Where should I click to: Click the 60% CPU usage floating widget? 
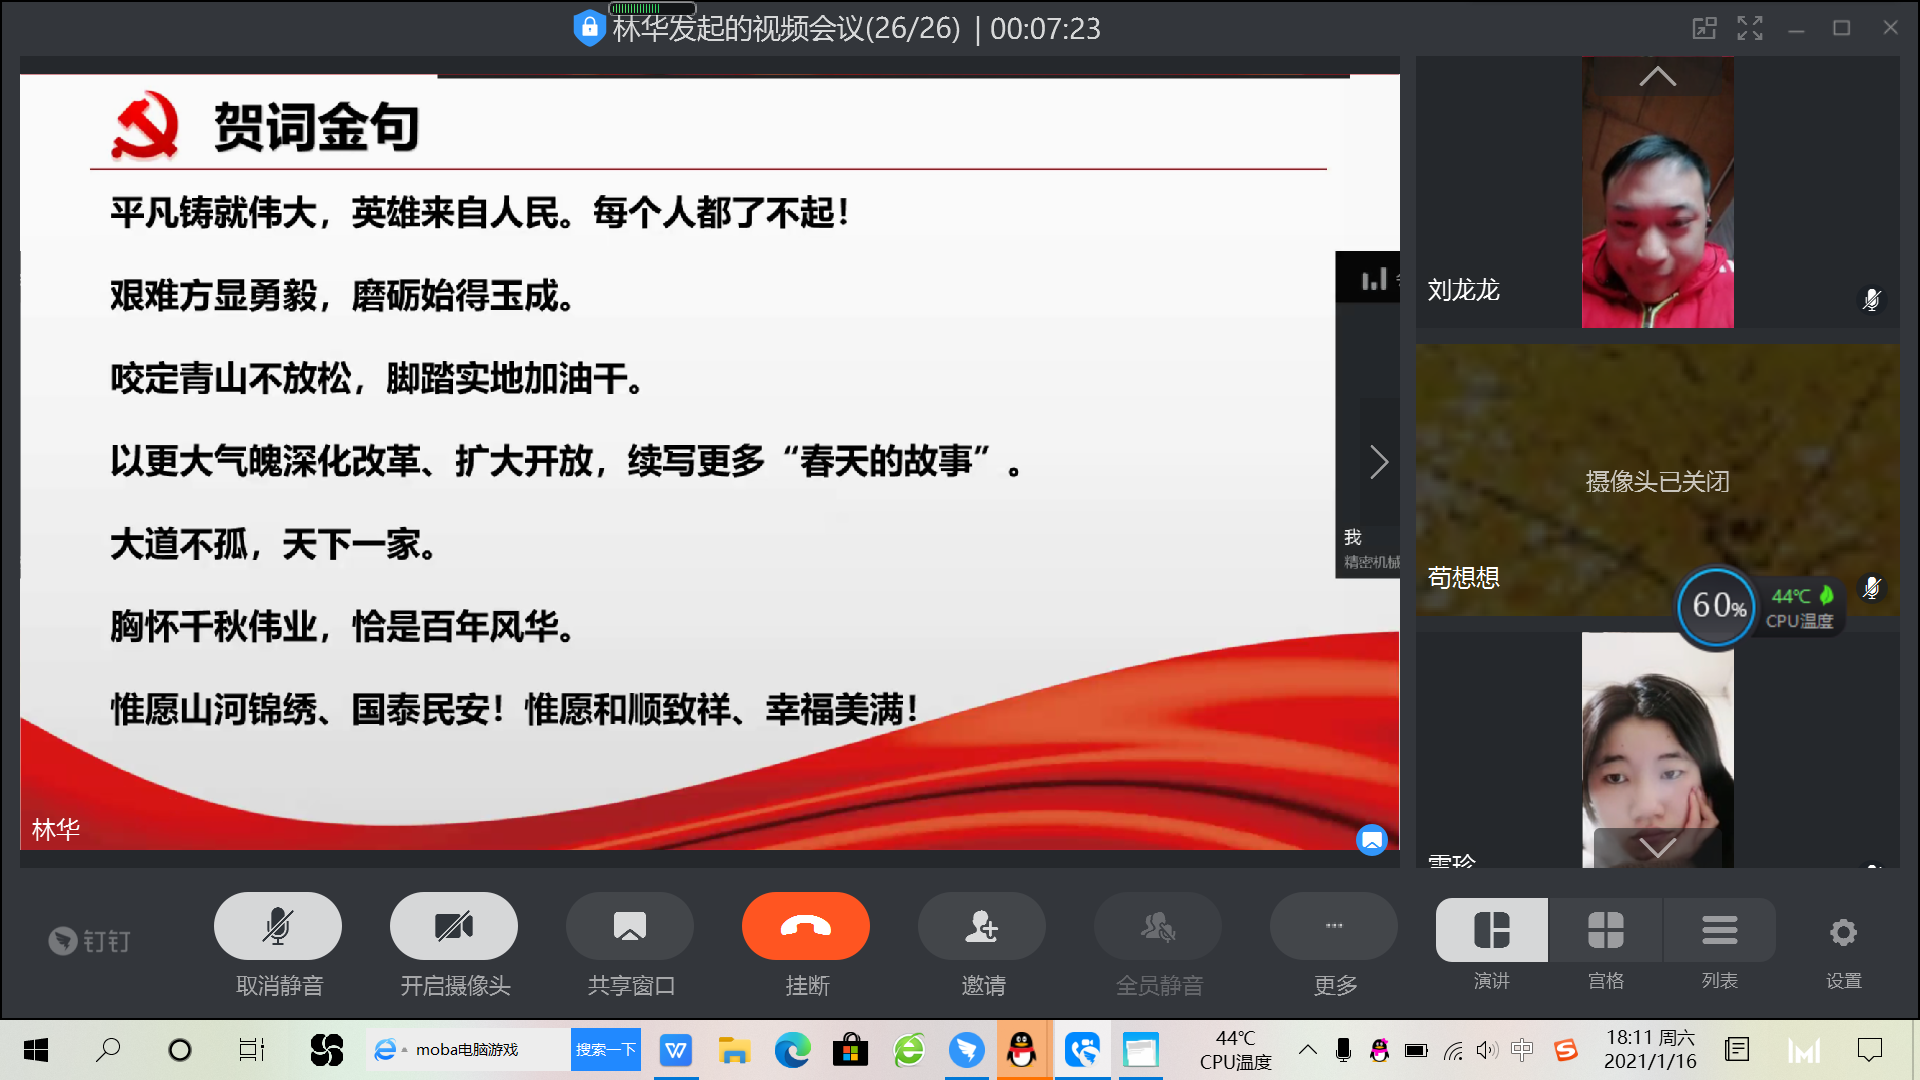point(1716,606)
